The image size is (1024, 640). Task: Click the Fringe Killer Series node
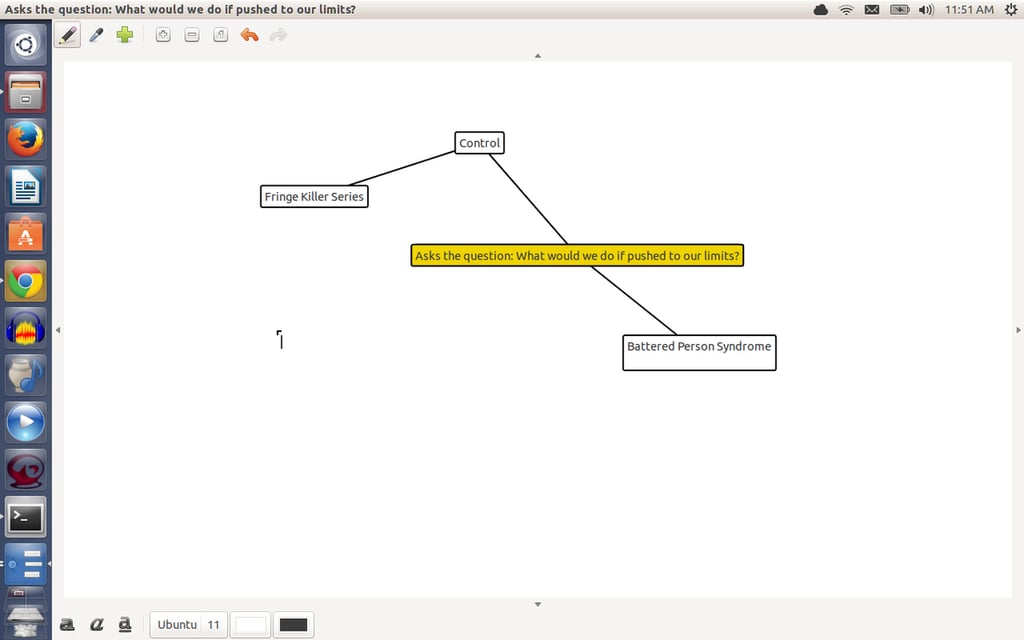(314, 197)
